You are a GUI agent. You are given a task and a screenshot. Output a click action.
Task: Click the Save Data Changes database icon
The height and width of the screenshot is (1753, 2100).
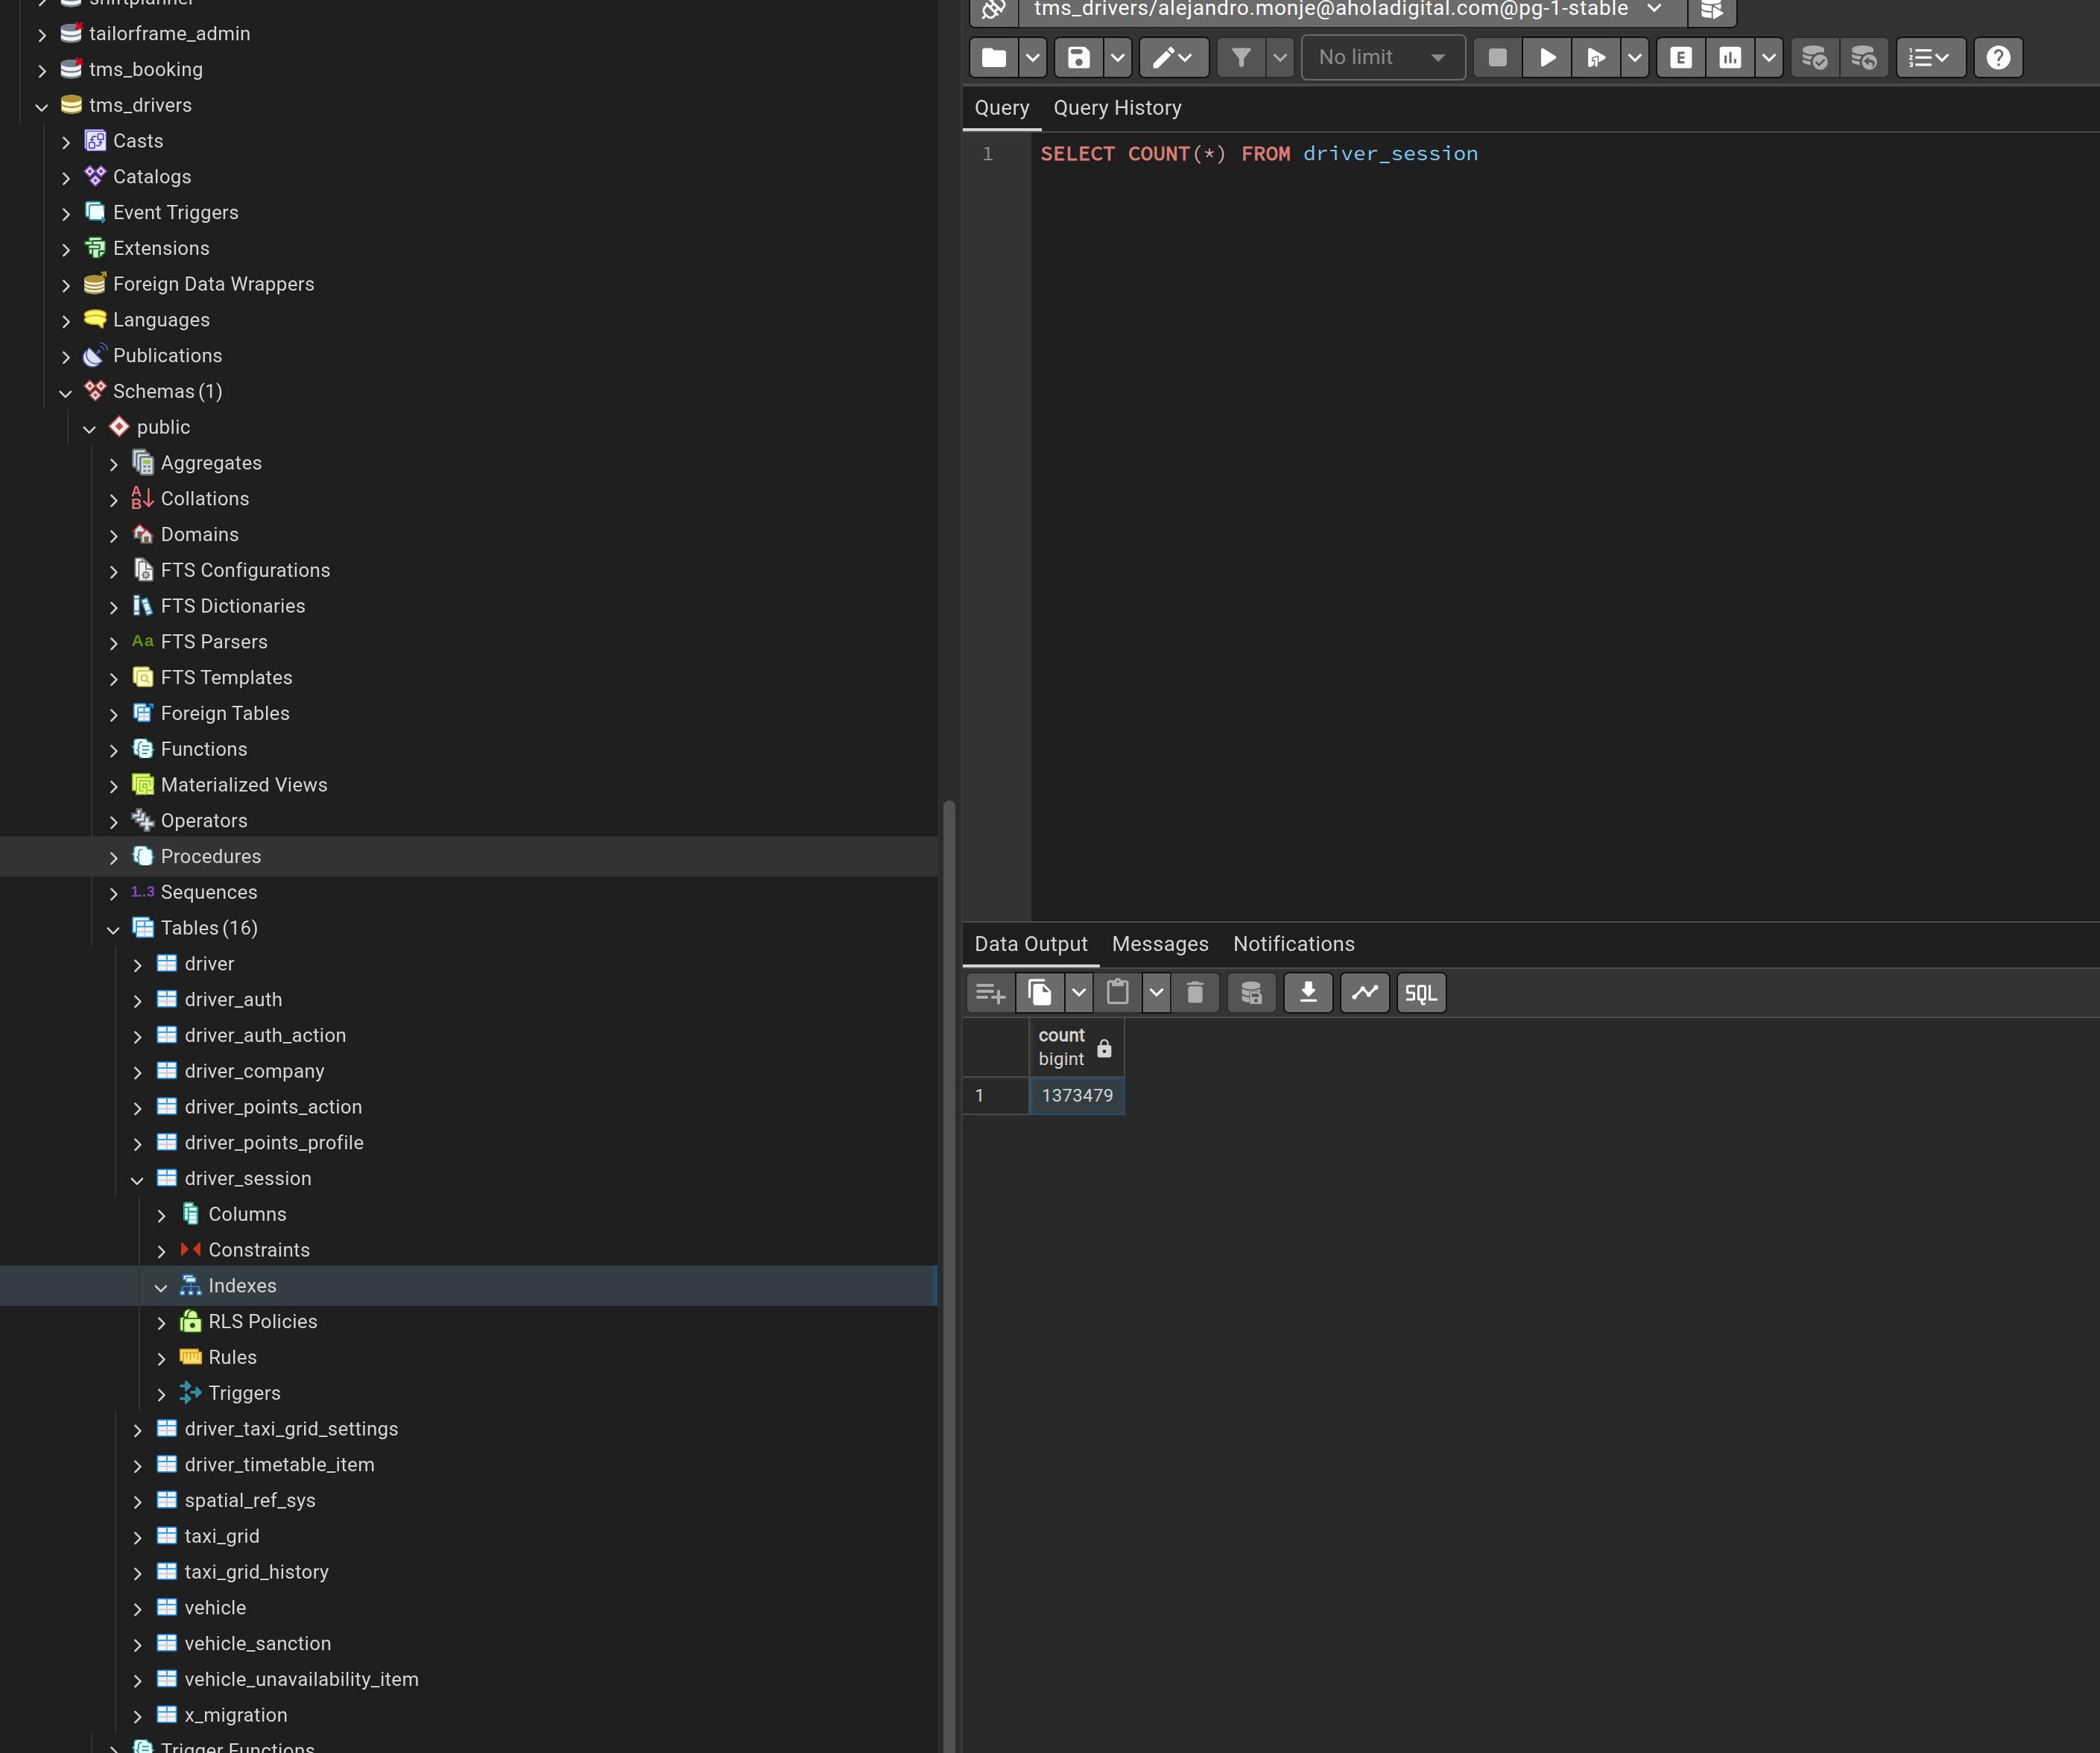point(1251,993)
